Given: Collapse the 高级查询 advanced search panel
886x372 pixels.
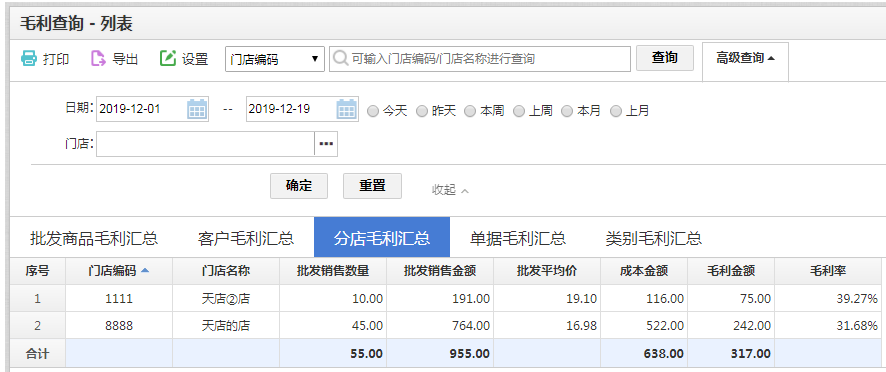Looking at the screenshot, I should click(x=745, y=58).
